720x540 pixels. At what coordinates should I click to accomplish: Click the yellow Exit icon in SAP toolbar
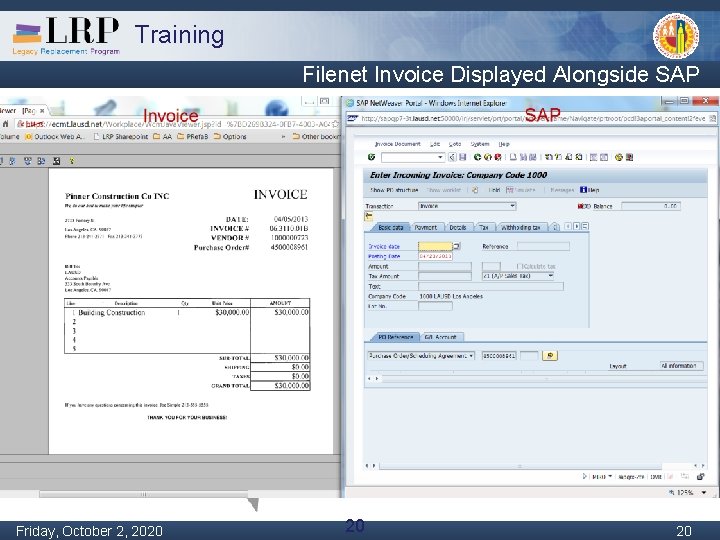point(488,157)
